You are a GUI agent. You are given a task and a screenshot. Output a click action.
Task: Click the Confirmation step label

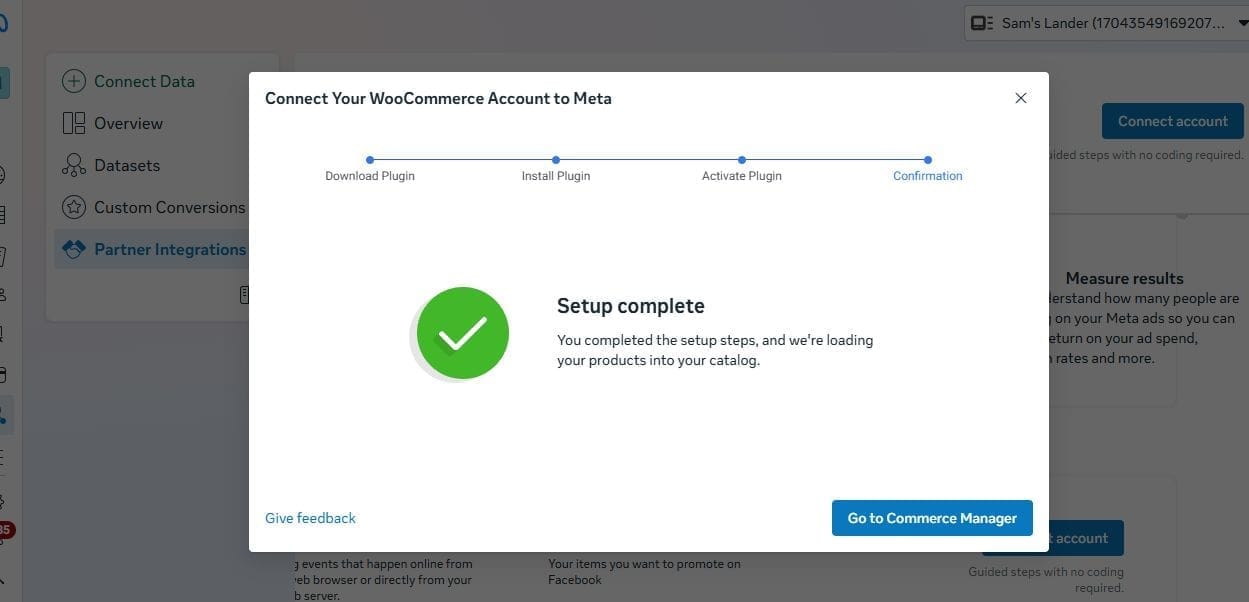(928, 176)
